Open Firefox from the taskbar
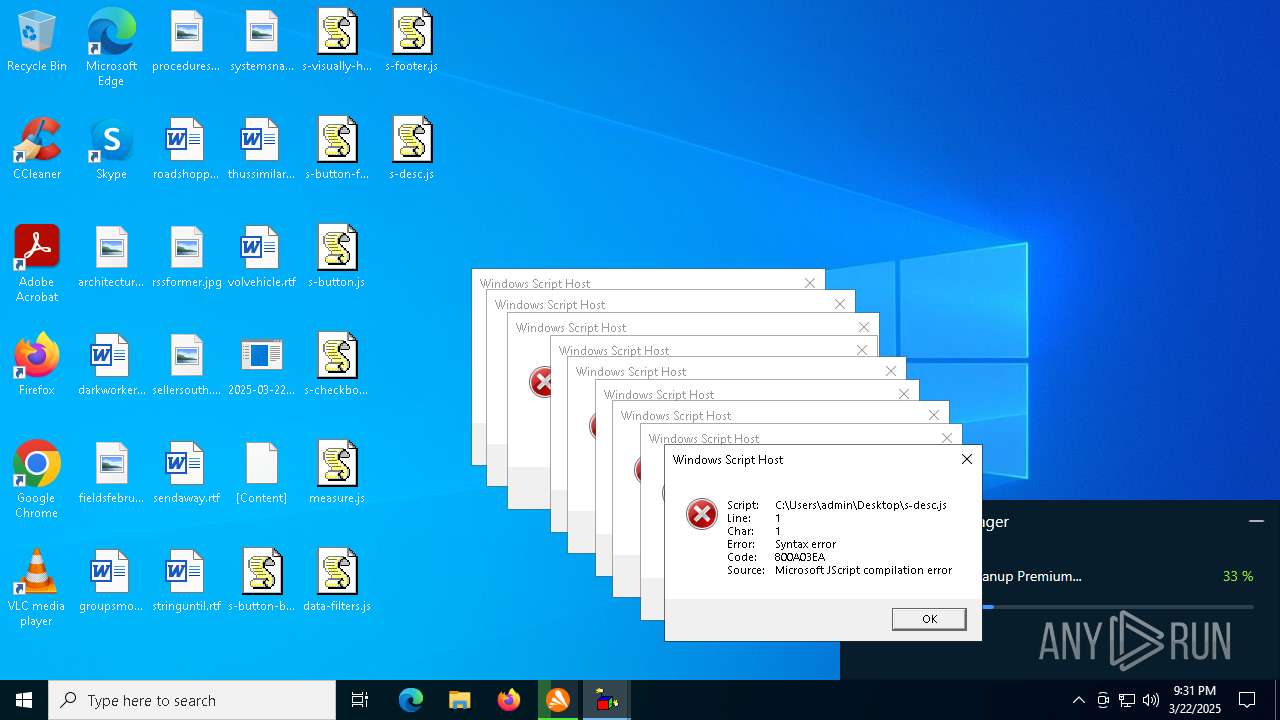The width and height of the screenshot is (1280, 720). tap(509, 700)
